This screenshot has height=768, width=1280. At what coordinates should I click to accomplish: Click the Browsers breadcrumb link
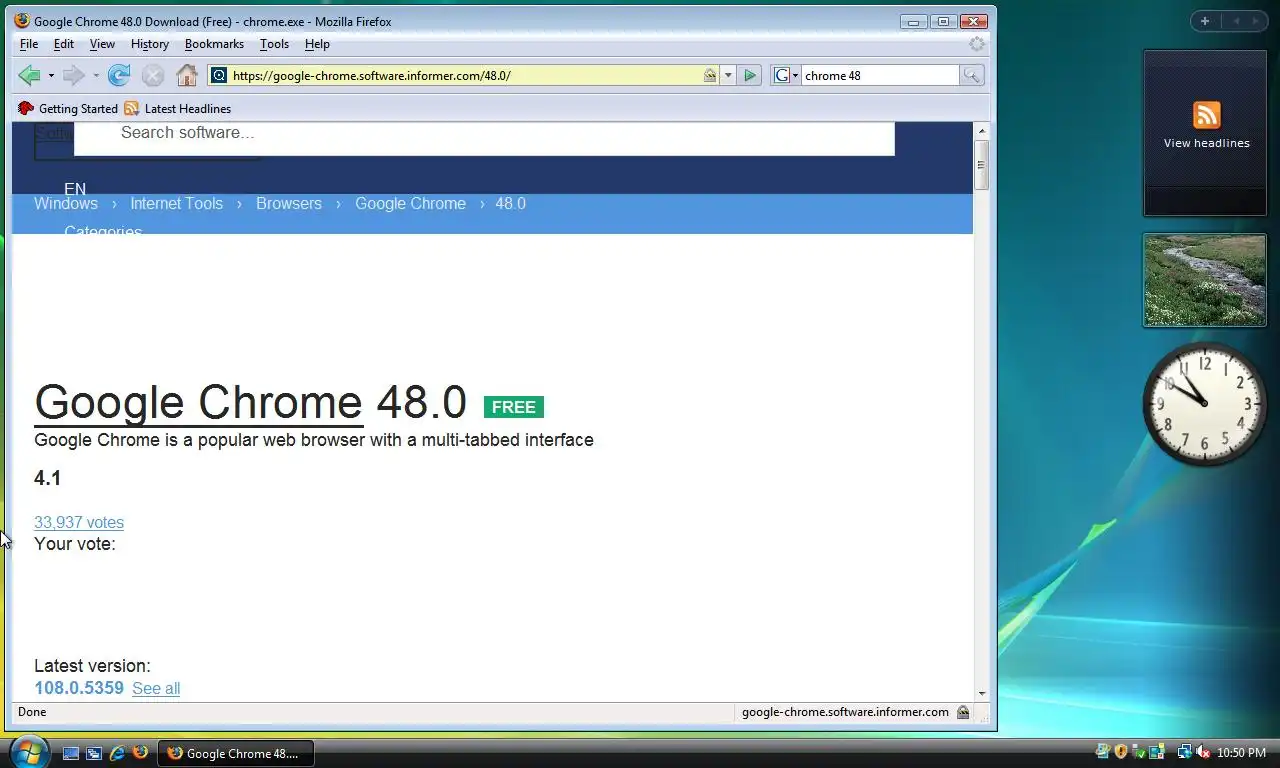289,203
